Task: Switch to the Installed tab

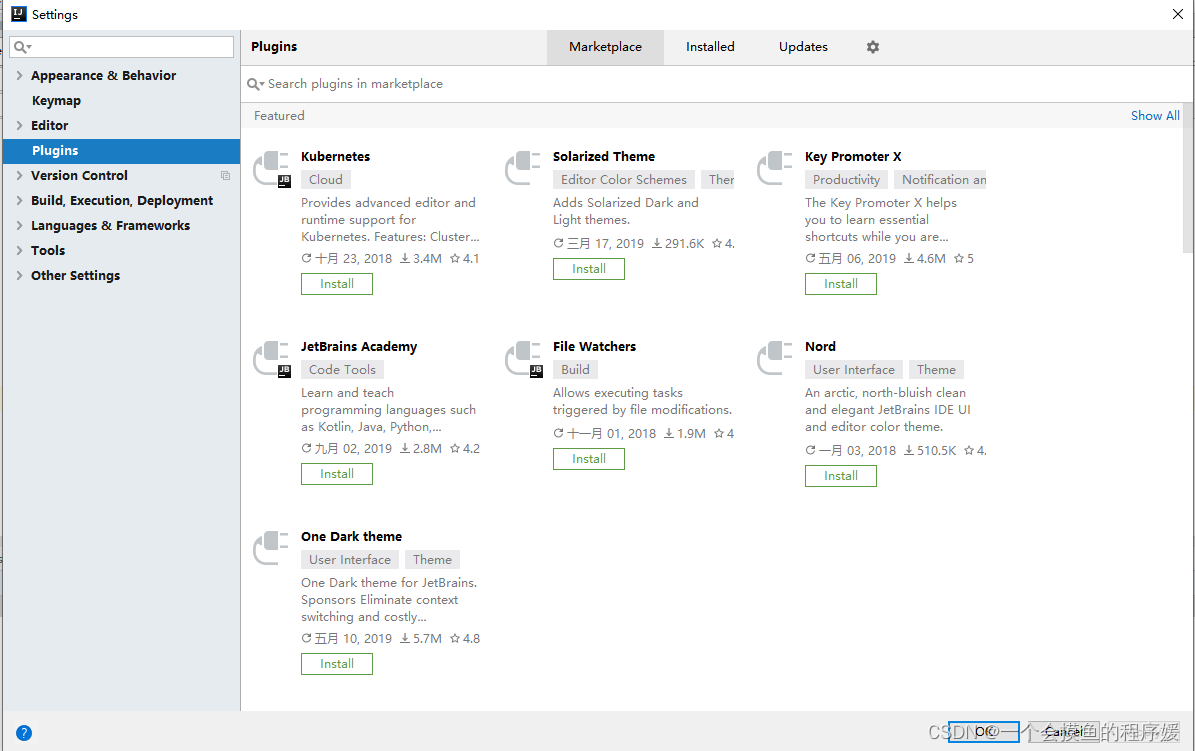Action: [x=710, y=47]
